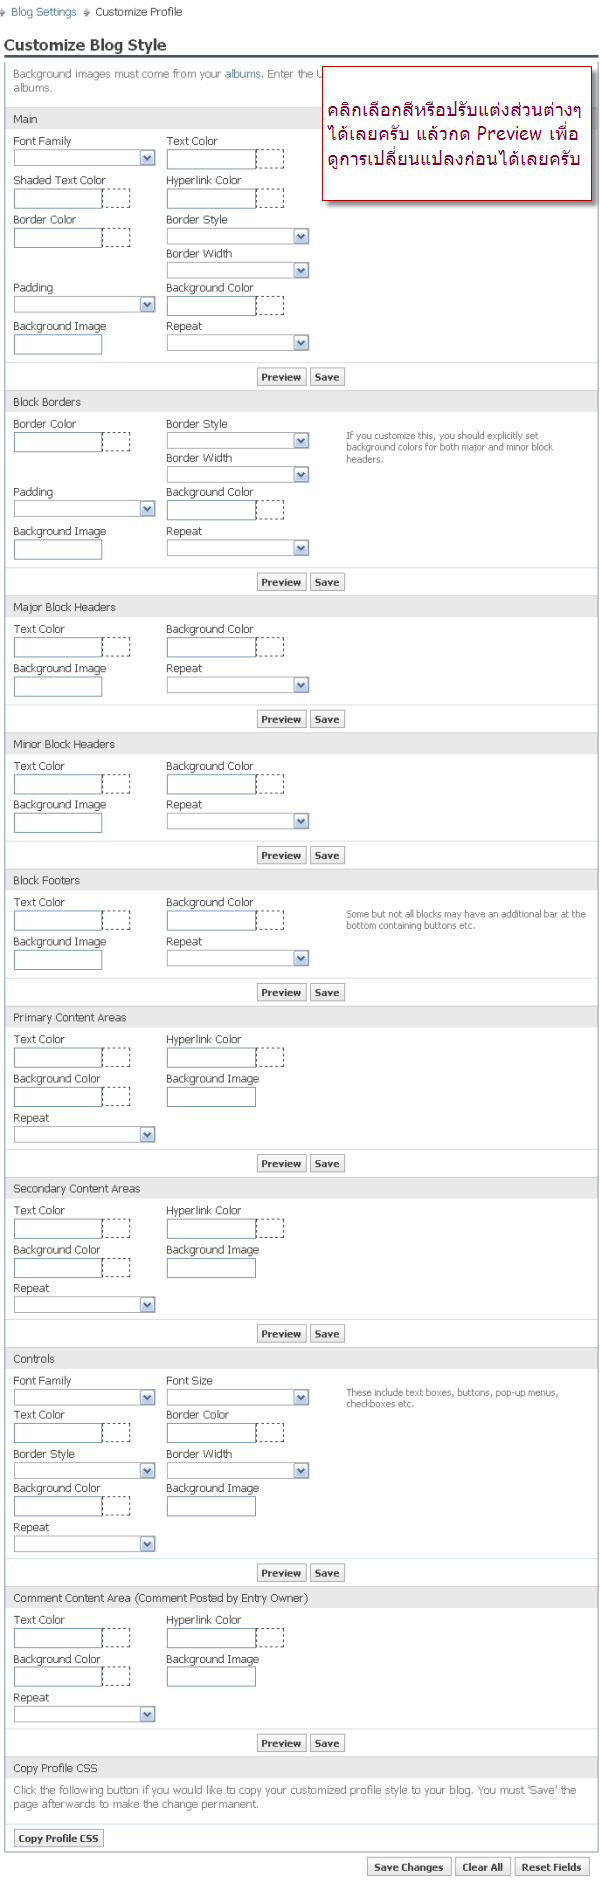600x1883 pixels.
Task: Click Save button in Block Borders section
Action: pos(327,582)
